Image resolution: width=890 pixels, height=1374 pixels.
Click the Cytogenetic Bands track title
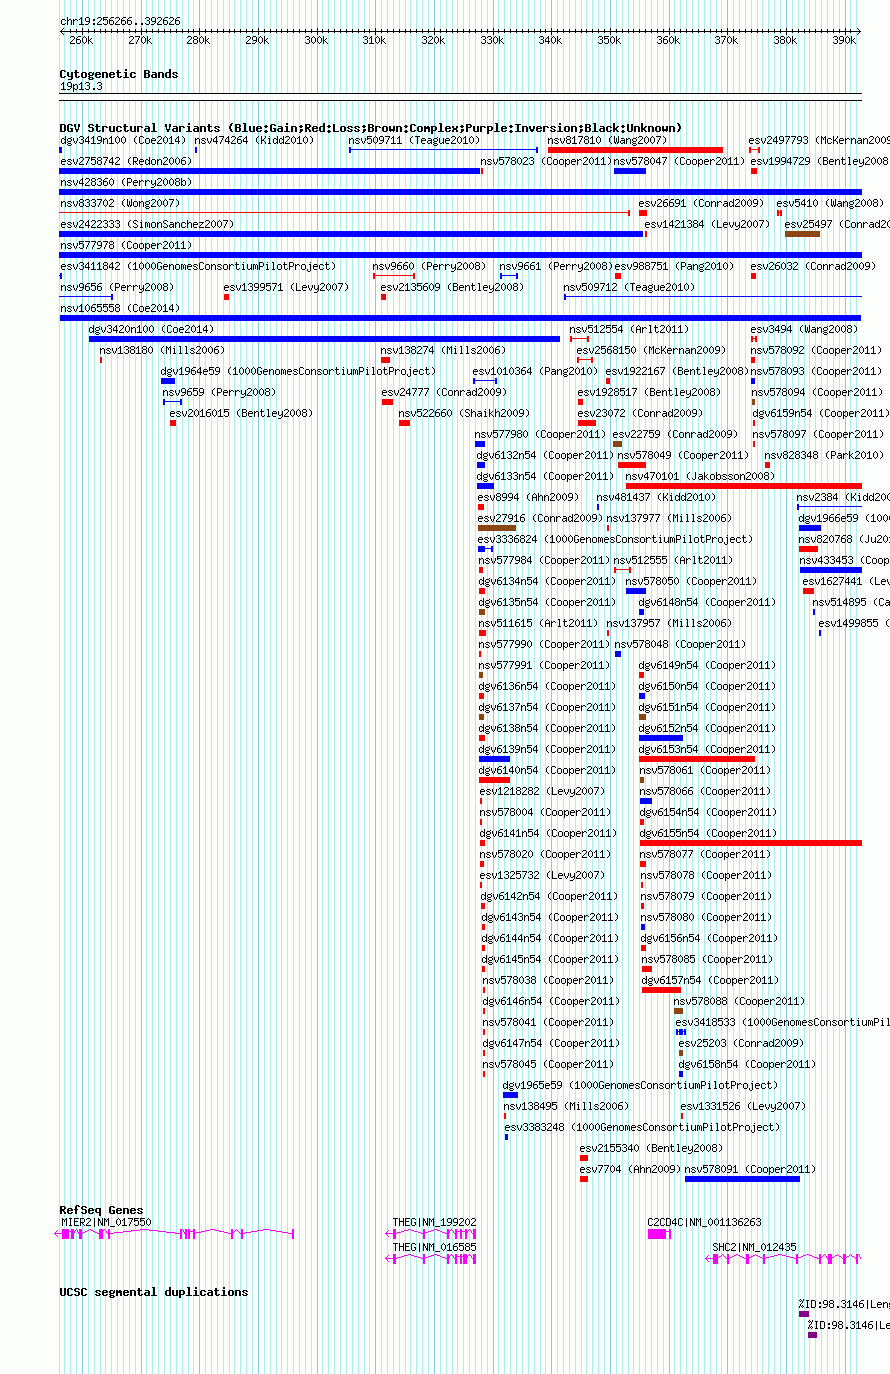pos(118,74)
